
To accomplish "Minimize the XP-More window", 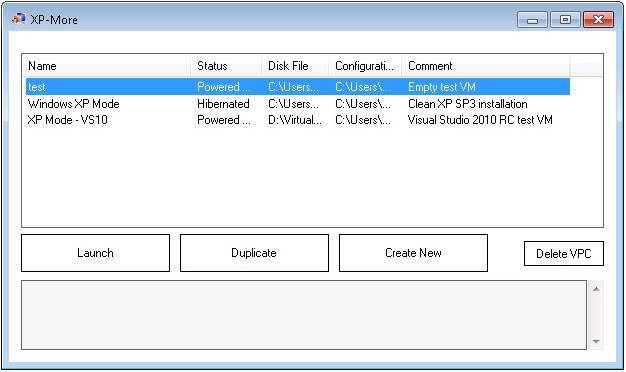I will coord(532,20).
